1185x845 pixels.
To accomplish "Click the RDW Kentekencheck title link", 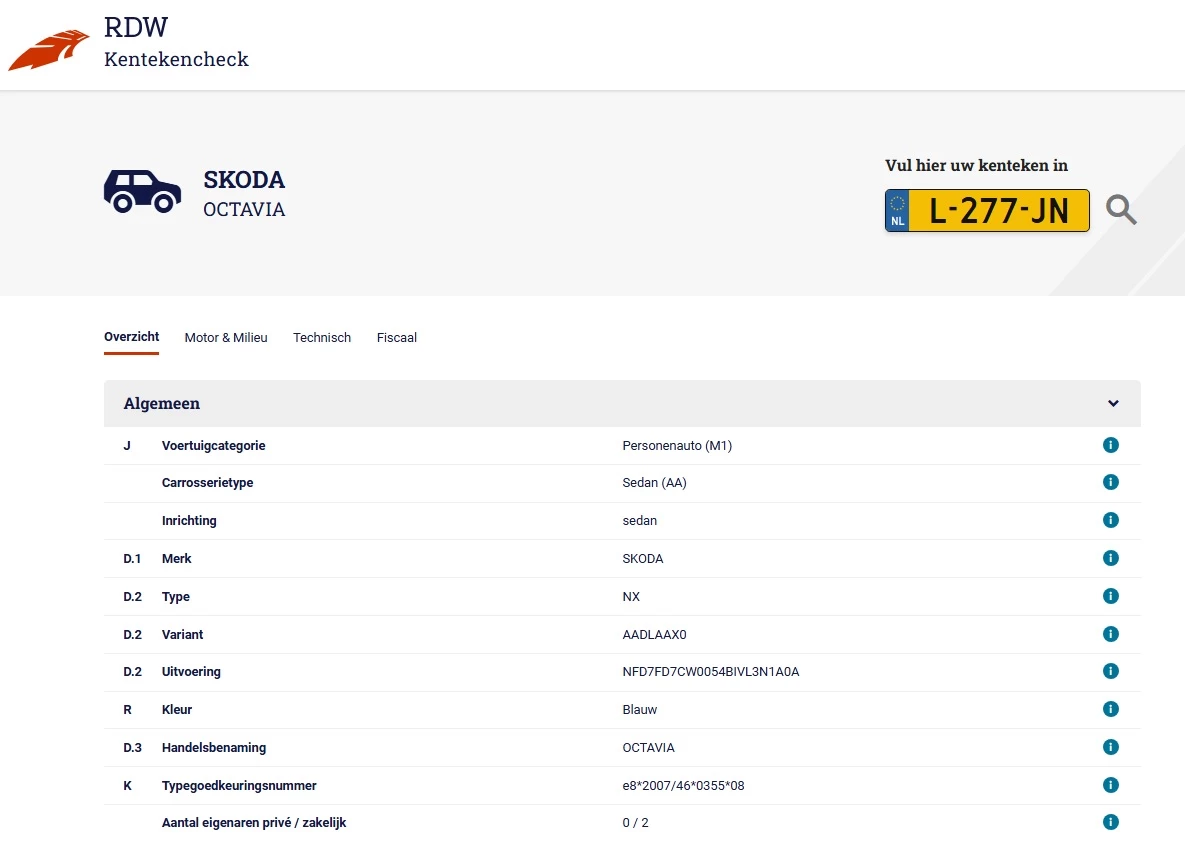I will [176, 43].
